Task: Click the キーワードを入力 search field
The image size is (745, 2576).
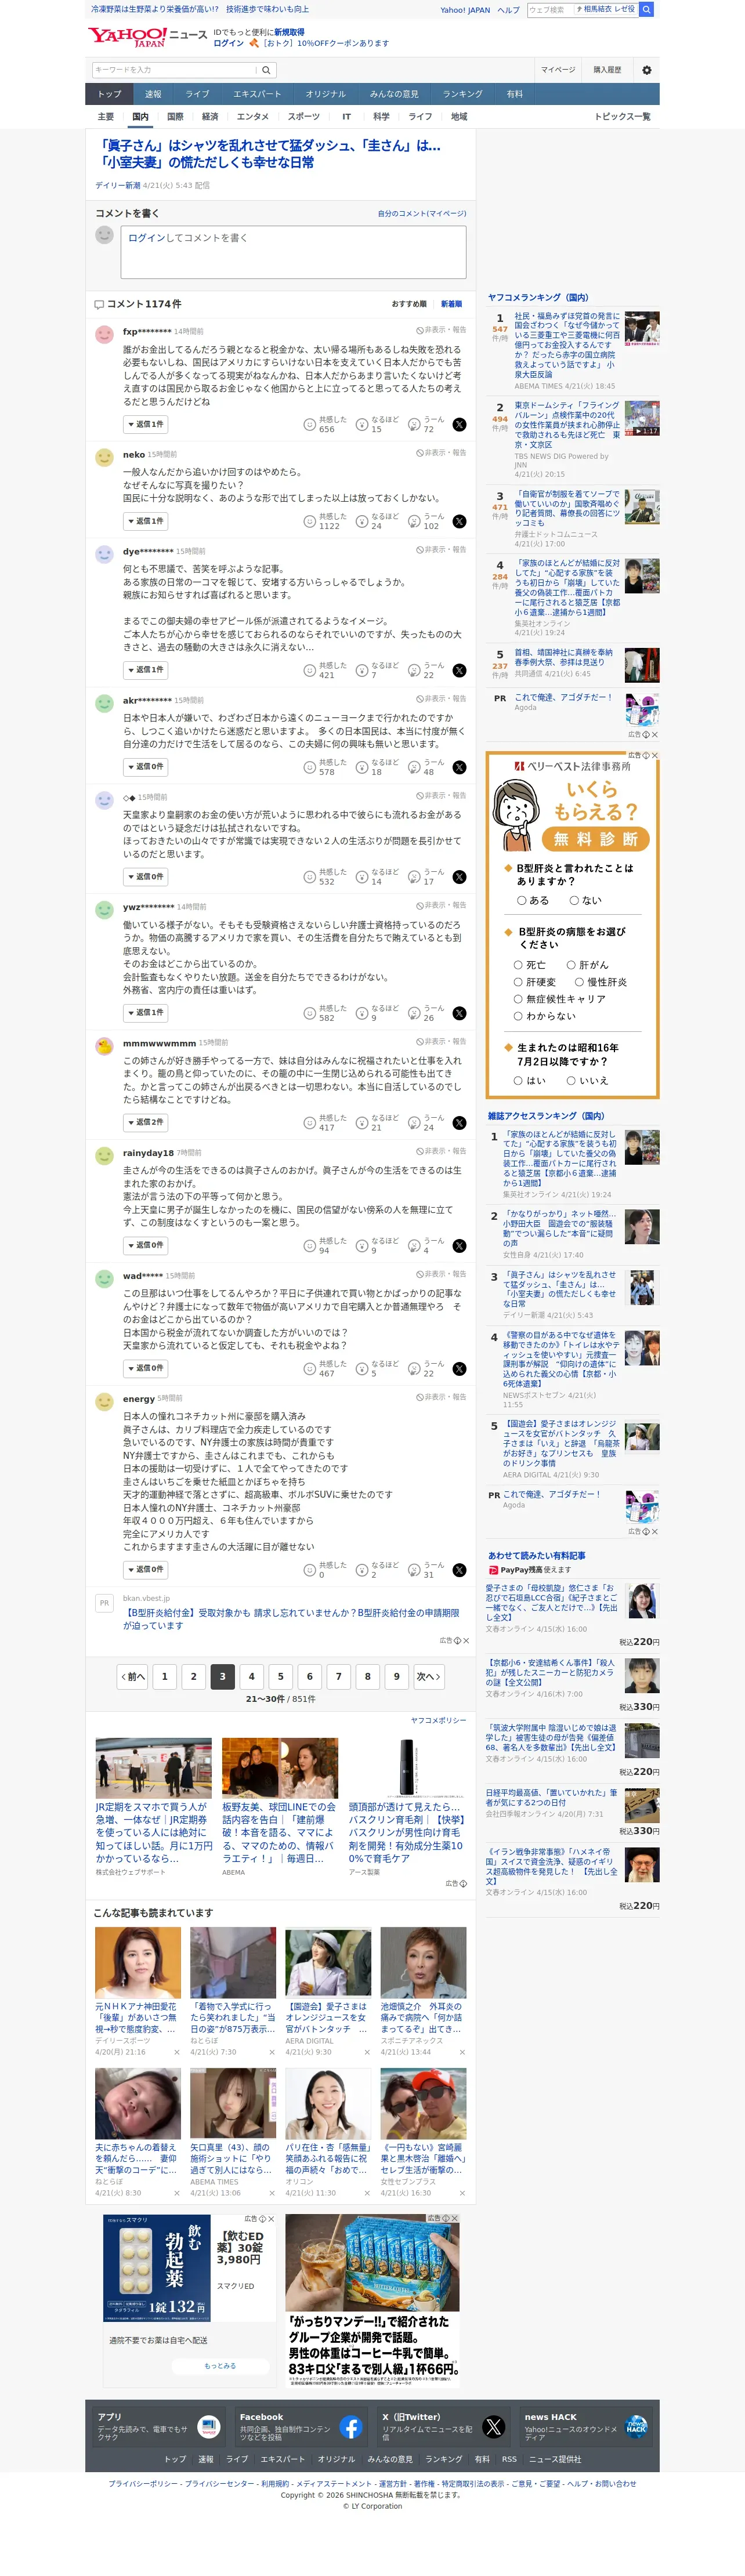Action: pos(174,70)
